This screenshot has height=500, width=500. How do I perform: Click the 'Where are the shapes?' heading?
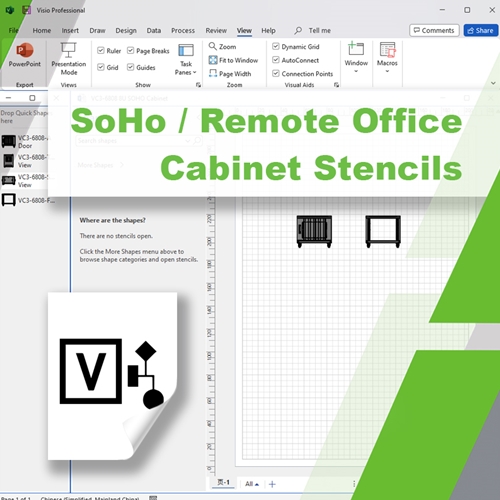[112, 220]
